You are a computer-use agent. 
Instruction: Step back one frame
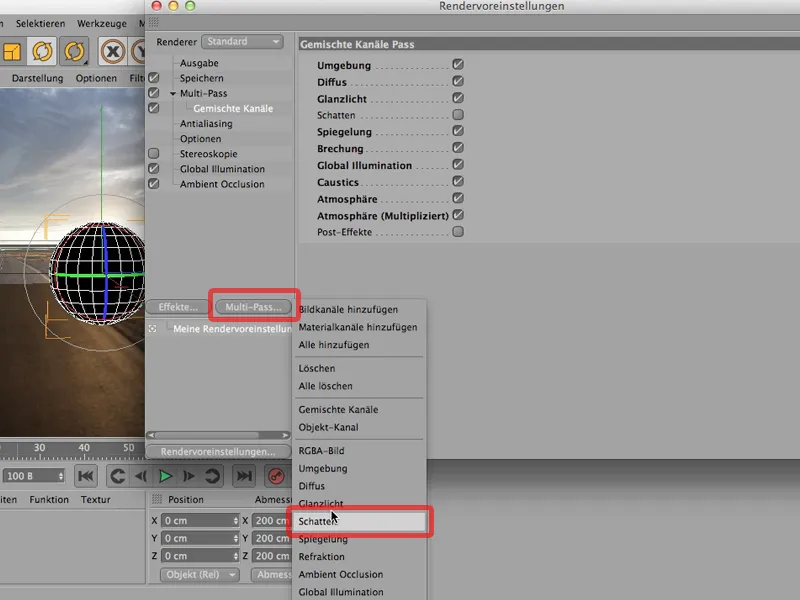pos(141,476)
